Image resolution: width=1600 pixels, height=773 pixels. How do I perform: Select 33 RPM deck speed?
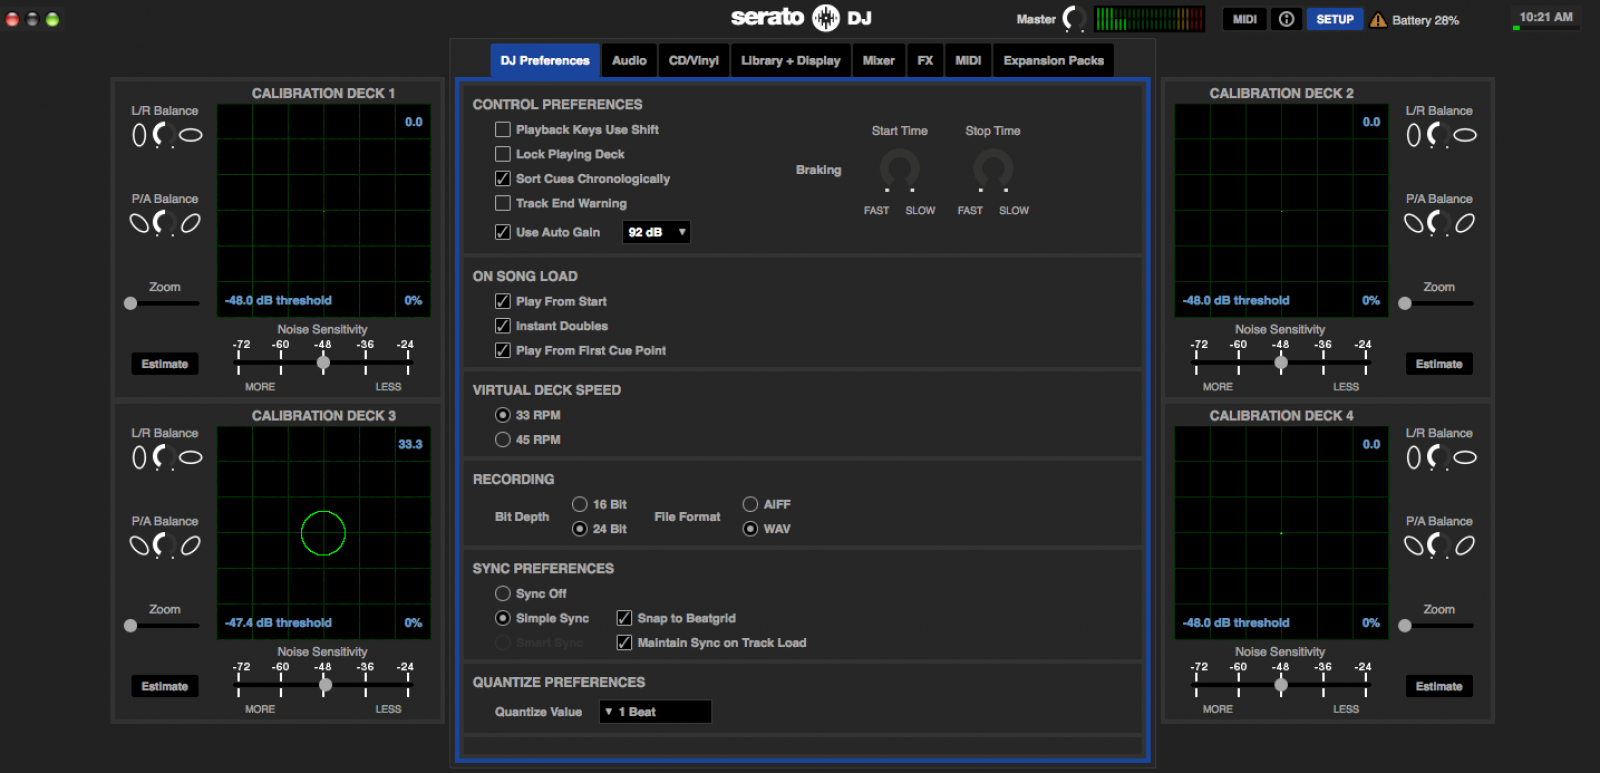[x=503, y=415]
